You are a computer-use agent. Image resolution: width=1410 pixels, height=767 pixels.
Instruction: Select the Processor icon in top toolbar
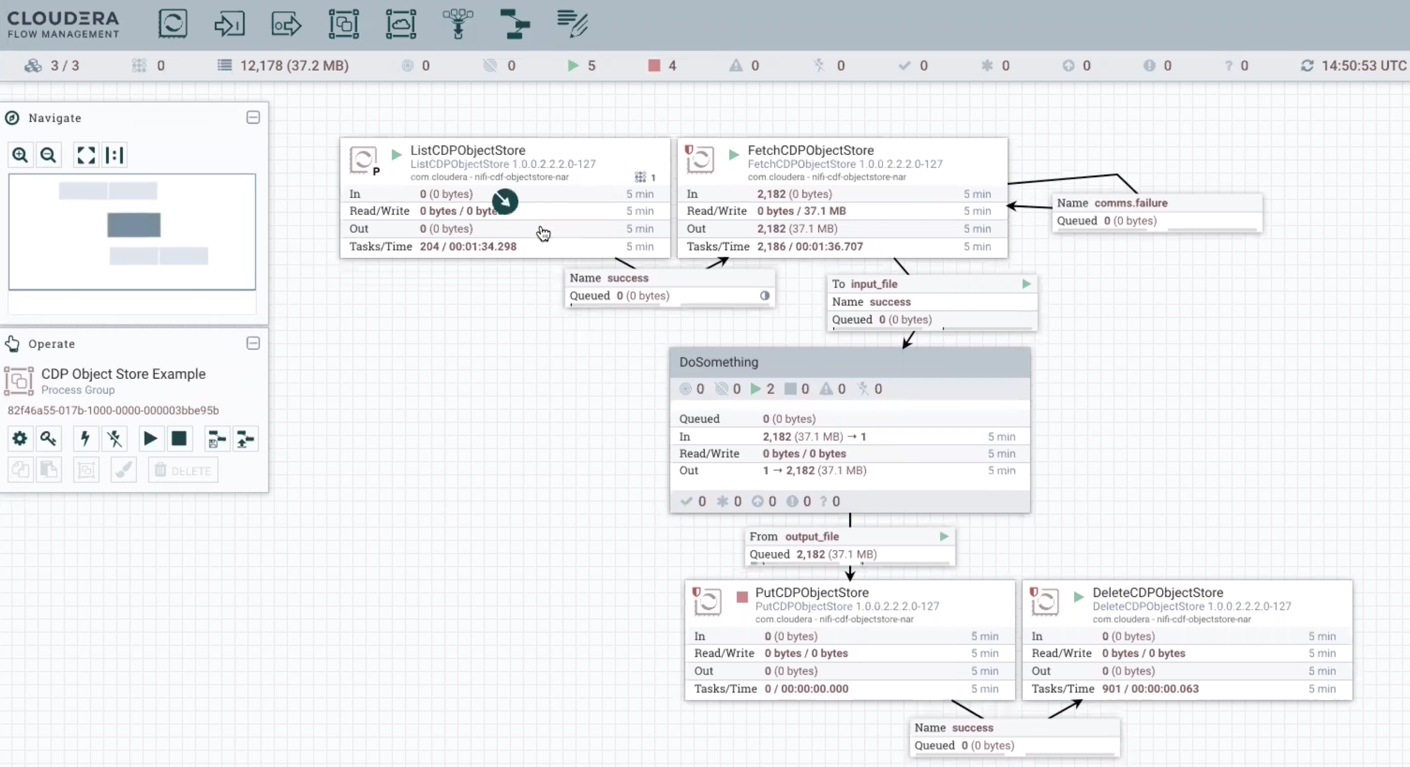coord(172,24)
